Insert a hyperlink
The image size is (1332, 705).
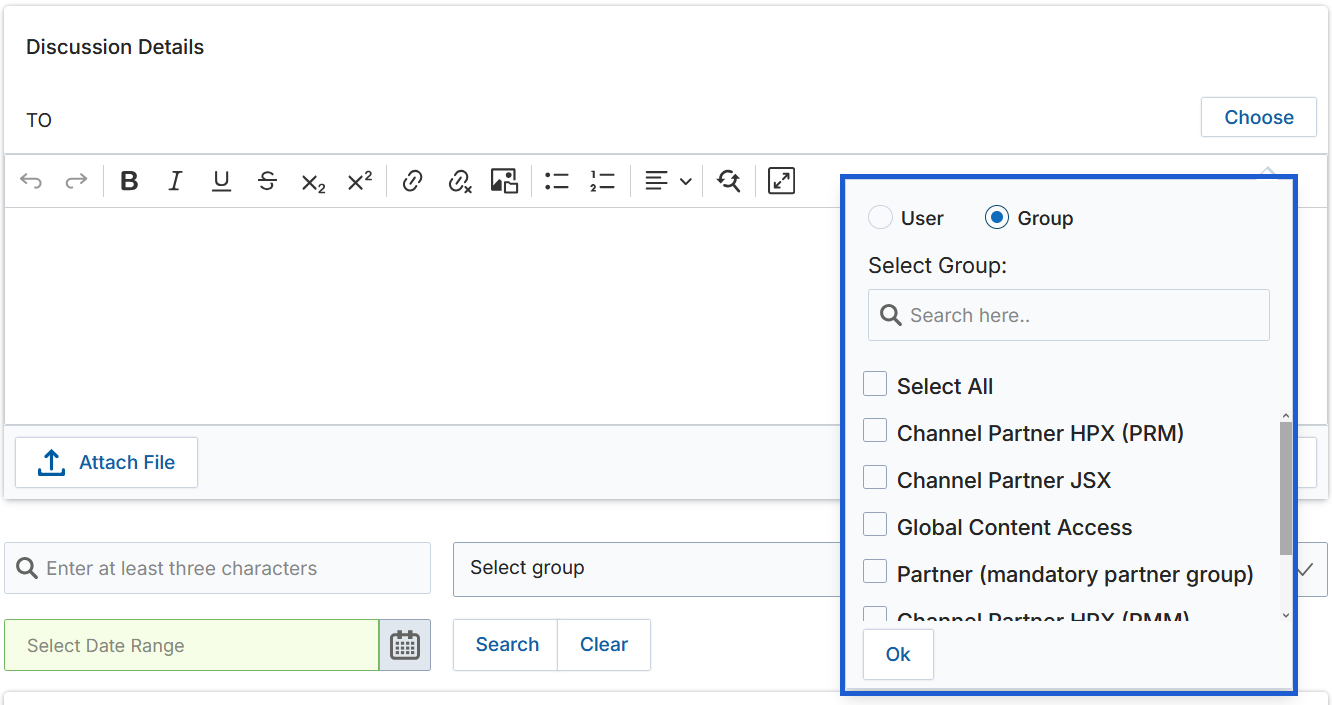[x=412, y=181]
